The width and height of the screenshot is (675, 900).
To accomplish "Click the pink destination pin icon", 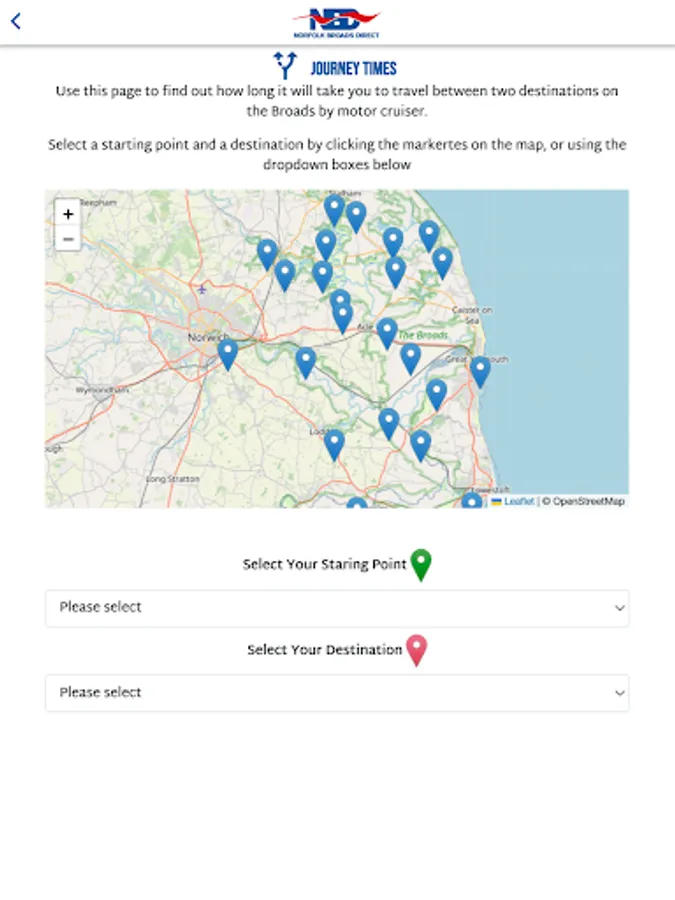I will tap(416, 650).
